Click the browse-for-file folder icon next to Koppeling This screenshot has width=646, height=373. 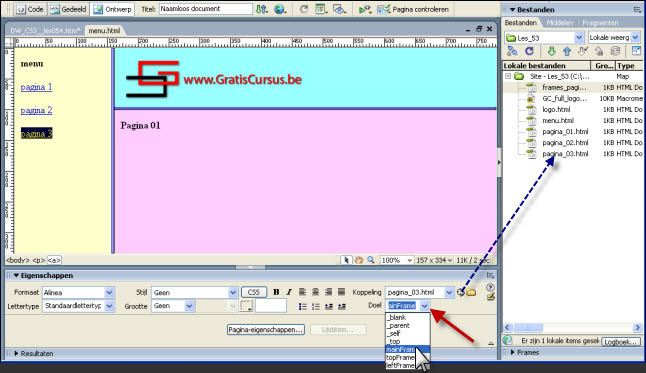[471, 292]
